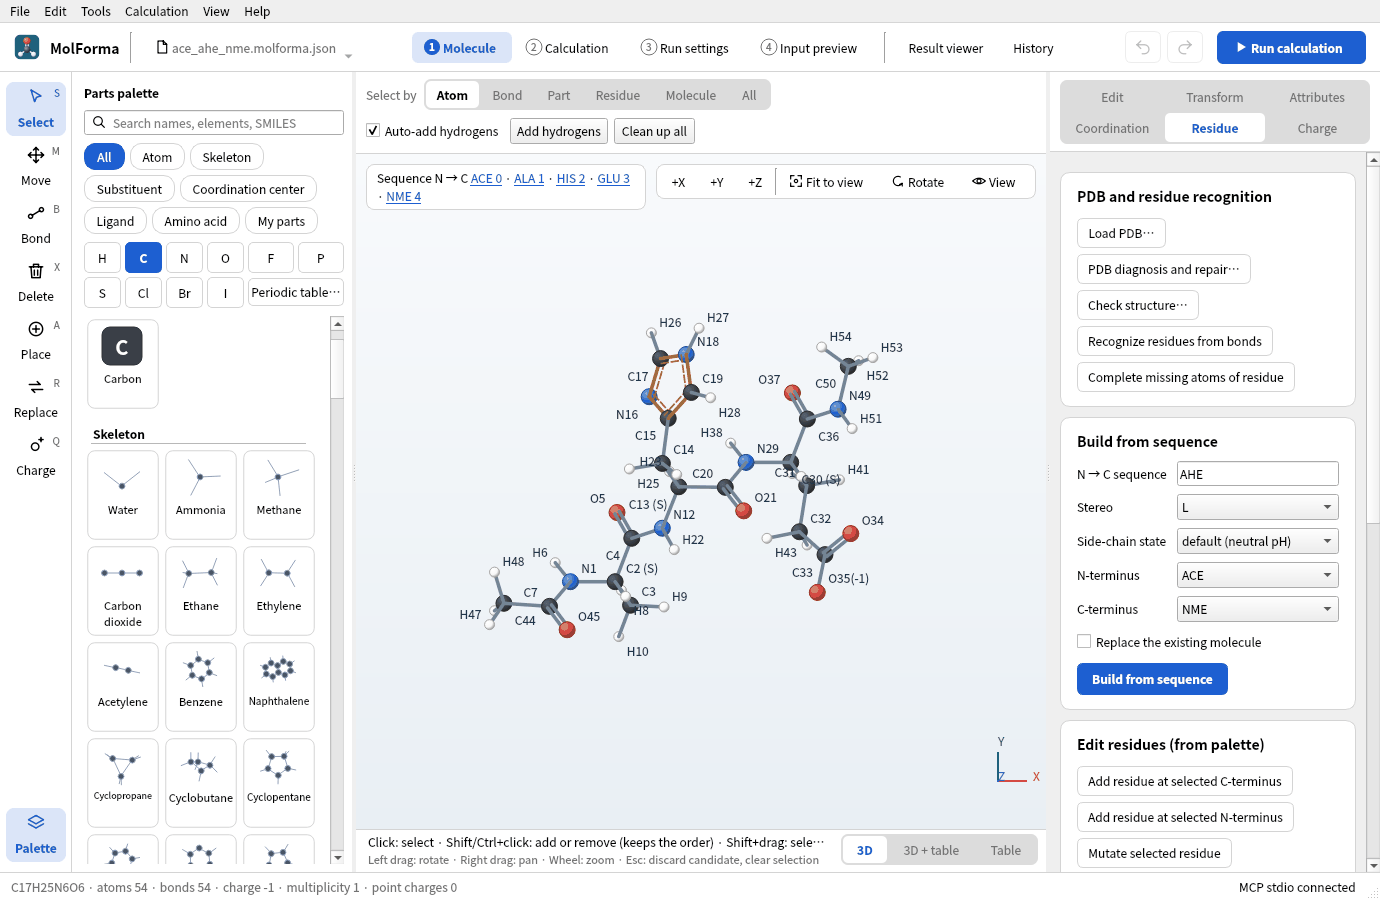Toggle Auto-add hydrogens checkbox
The image size is (1380, 900).
pyautogui.click(x=373, y=131)
